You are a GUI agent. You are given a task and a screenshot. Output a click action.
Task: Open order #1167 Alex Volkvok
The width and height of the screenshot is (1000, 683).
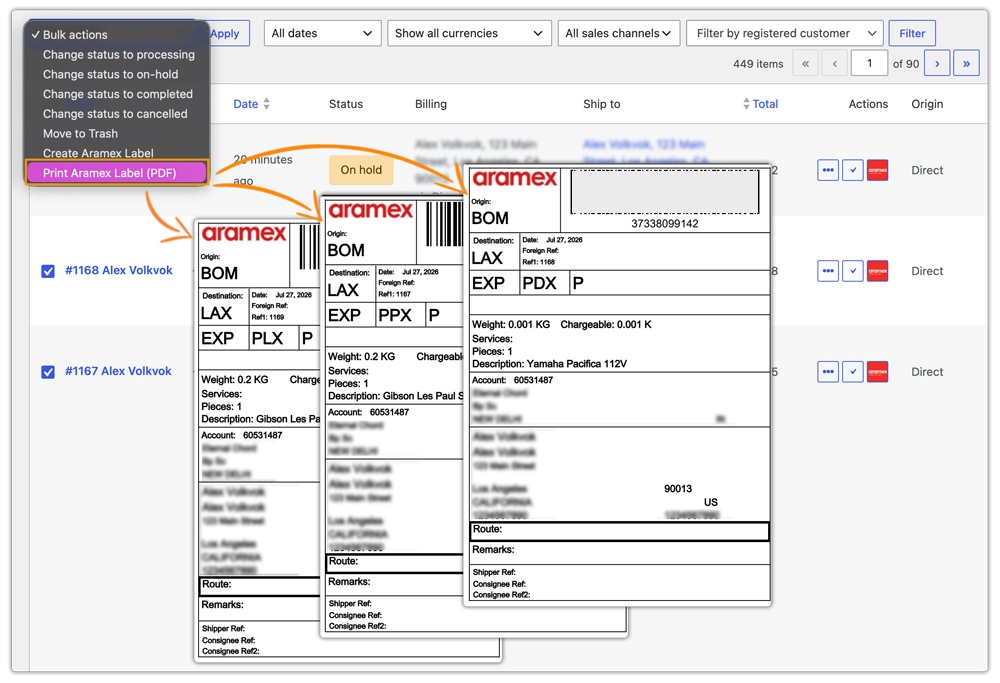tap(118, 371)
